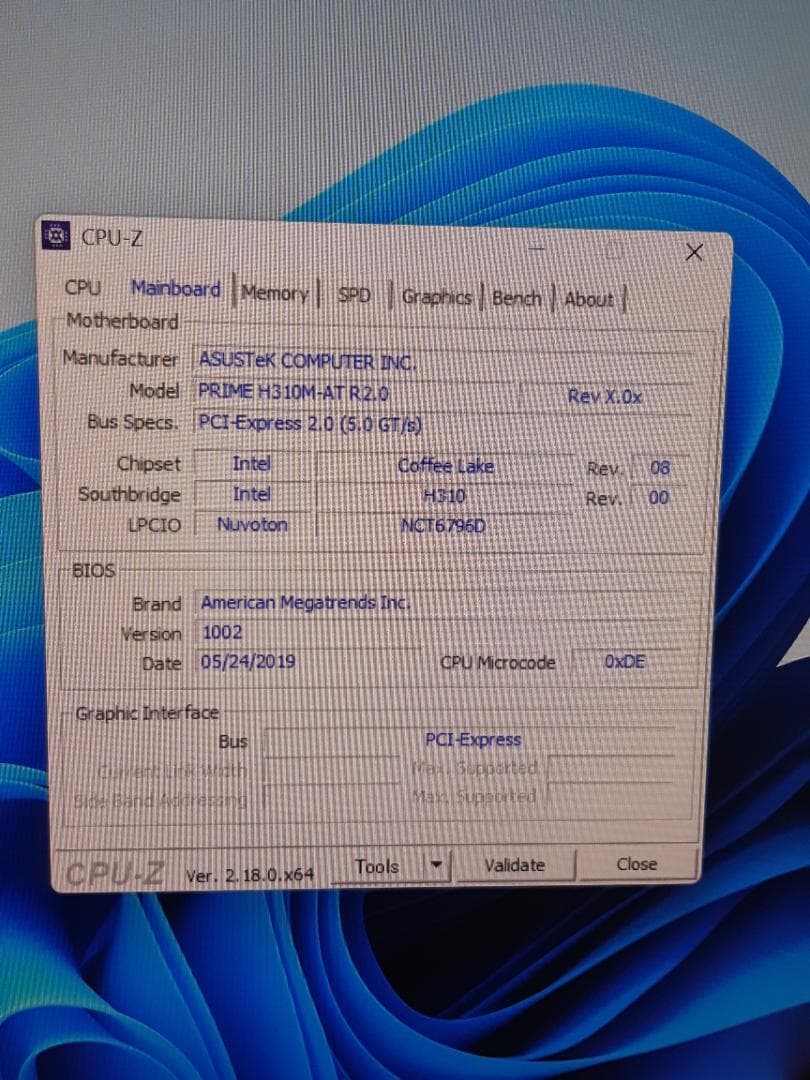The image size is (810, 1080).
Task: Click the CPU-Z logo in the title bar
Action: click(57, 237)
